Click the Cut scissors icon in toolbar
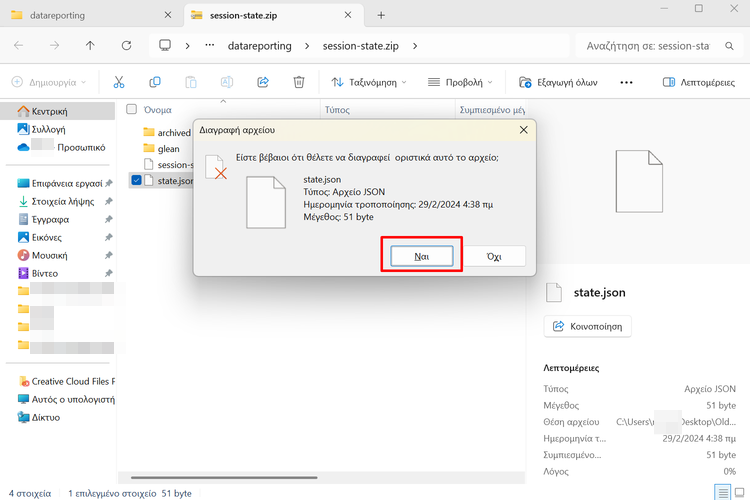This screenshot has width=750, height=500. (119, 82)
